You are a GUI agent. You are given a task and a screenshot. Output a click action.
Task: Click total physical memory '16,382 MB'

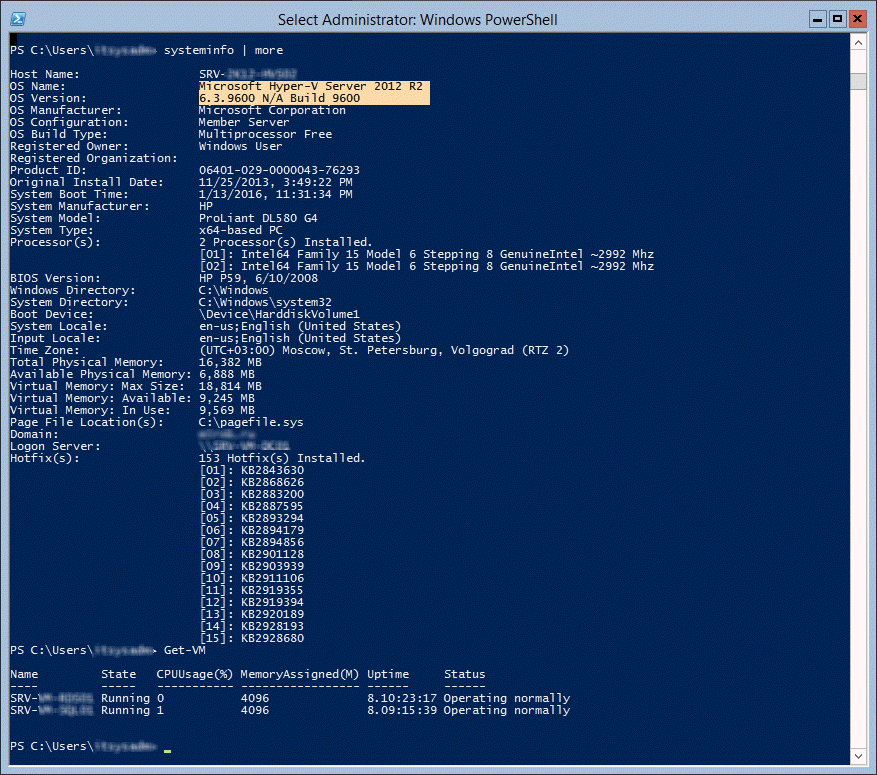click(x=230, y=362)
